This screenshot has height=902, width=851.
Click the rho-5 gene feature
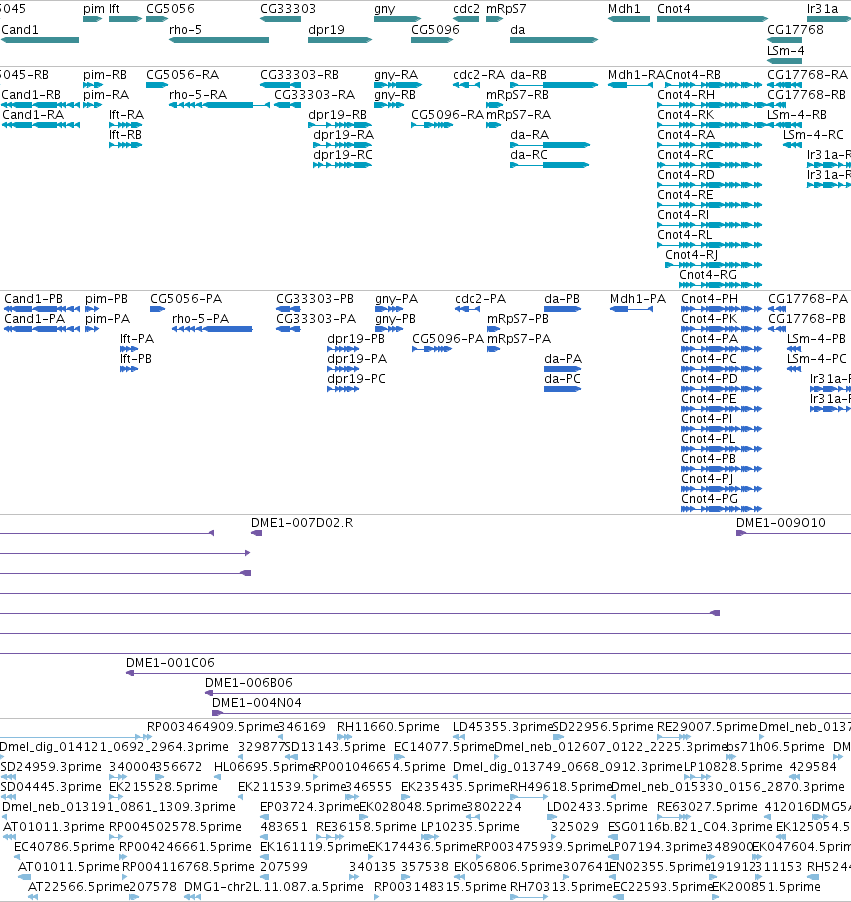coord(219,40)
